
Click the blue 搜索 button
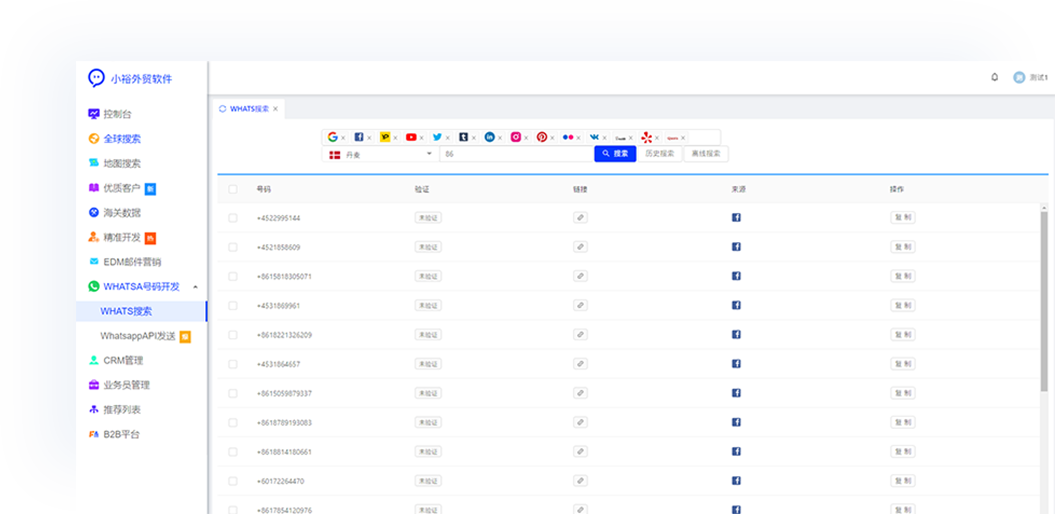pyautogui.click(x=615, y=154)
